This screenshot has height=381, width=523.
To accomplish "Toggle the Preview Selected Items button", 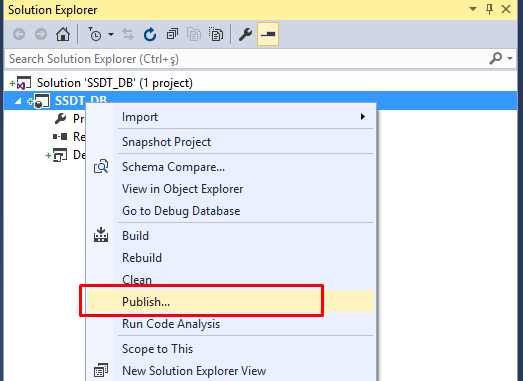I will pos(268,34).
